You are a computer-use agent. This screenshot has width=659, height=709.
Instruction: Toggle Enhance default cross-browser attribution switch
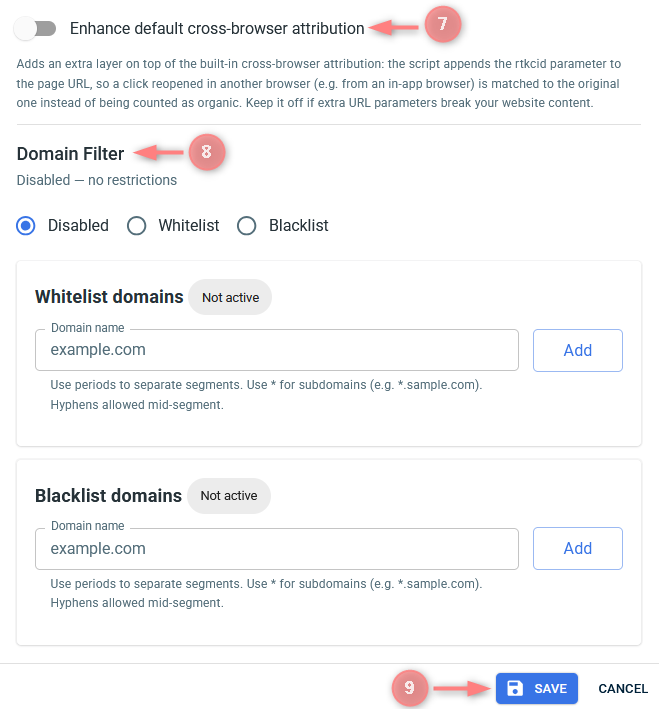[35, 28]
